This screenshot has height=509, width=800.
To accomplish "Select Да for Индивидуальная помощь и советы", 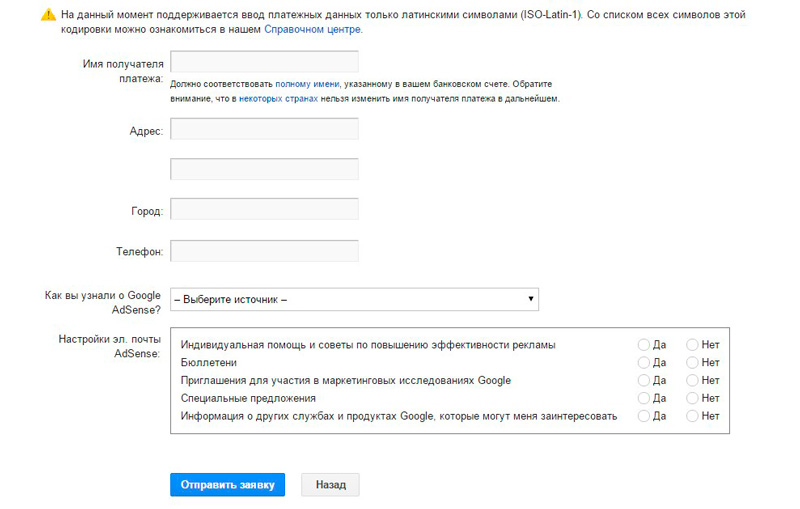I will [644, 345].
